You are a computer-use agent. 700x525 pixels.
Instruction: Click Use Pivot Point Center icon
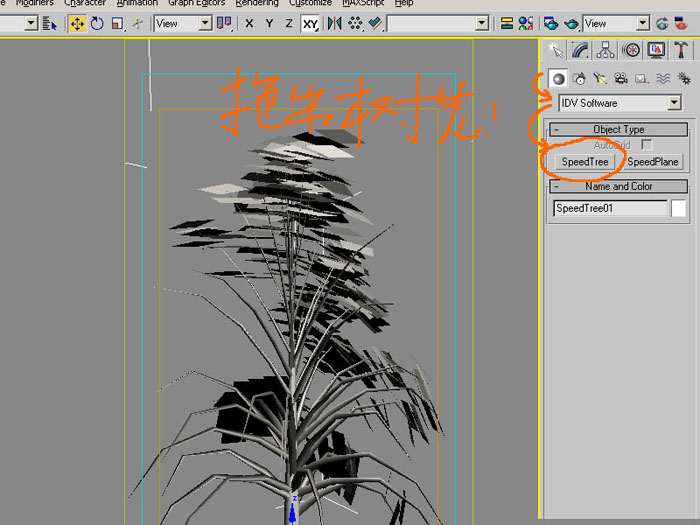click(x=224, y=23)
